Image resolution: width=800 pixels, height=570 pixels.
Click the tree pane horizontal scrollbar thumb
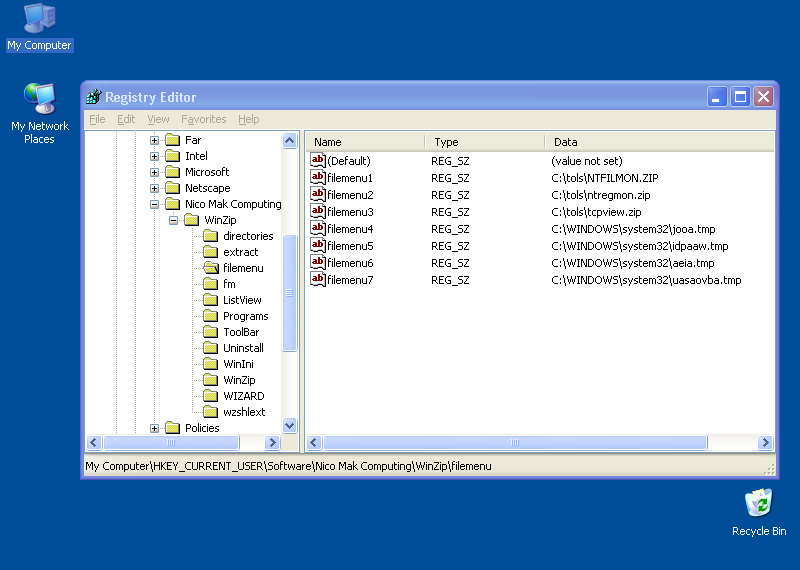click(171, 442)
